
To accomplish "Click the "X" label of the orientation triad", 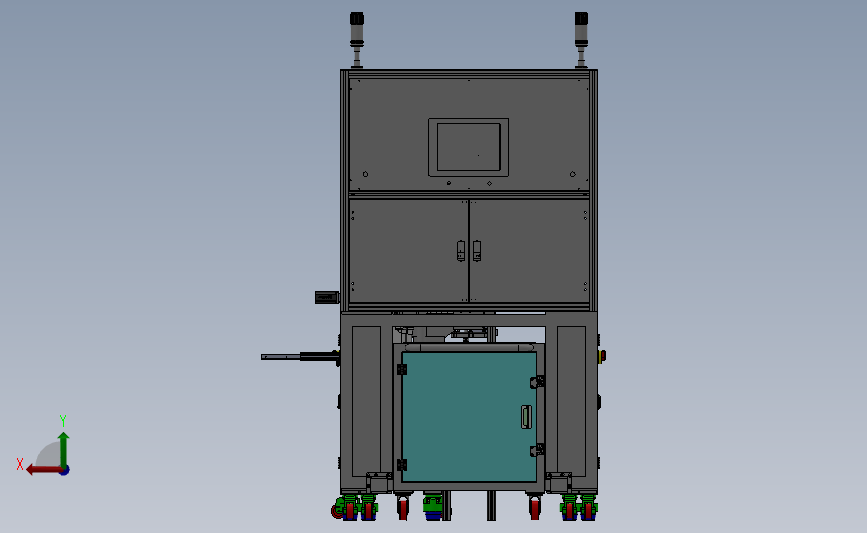I will 20,464.
